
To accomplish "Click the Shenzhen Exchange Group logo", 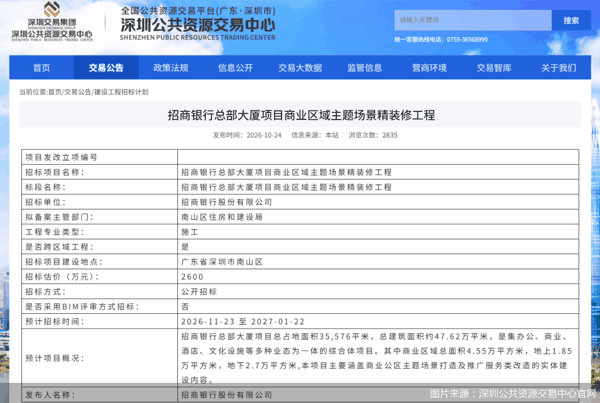I will coord(52,21).
